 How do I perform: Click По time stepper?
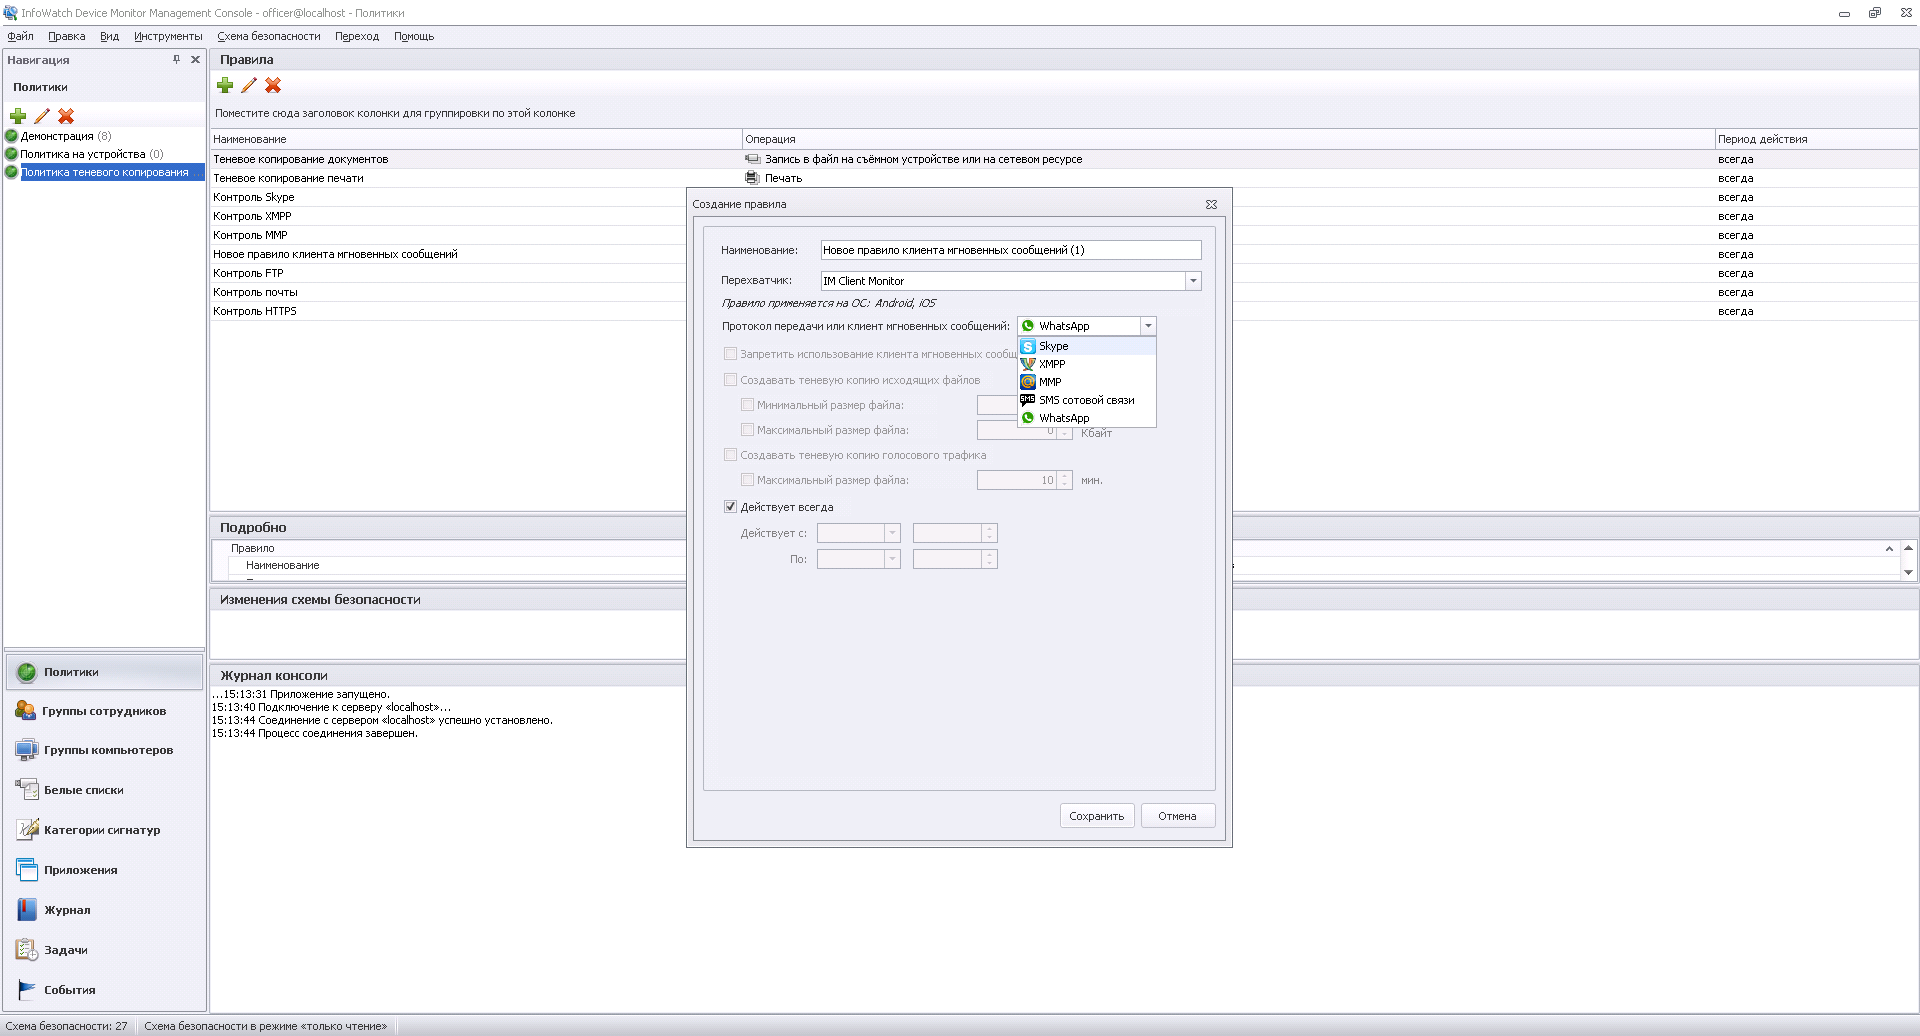(x=989, y=559)
